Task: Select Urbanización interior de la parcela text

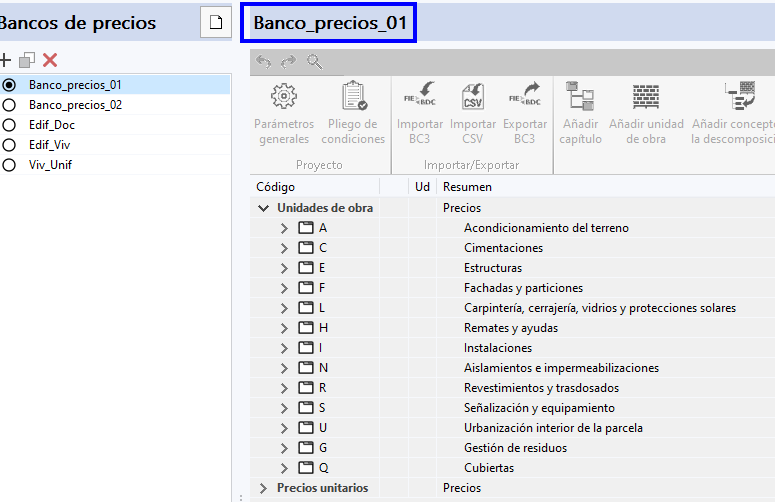Action: click(553, 428)
